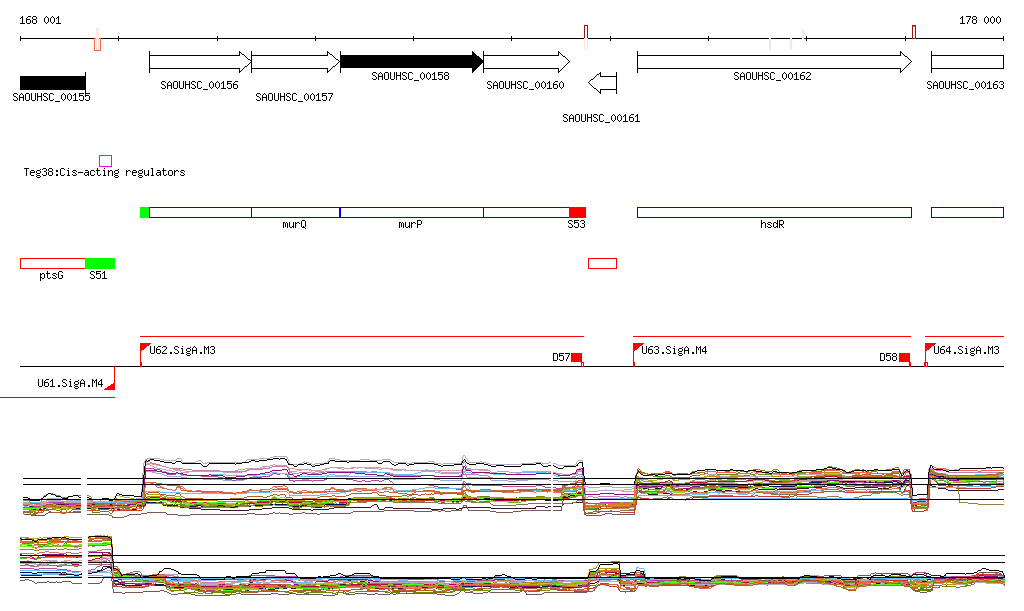Select the SAOUHSC_00157 gene arrow
Screen dimensions: 1024x611
coord(295,62)
